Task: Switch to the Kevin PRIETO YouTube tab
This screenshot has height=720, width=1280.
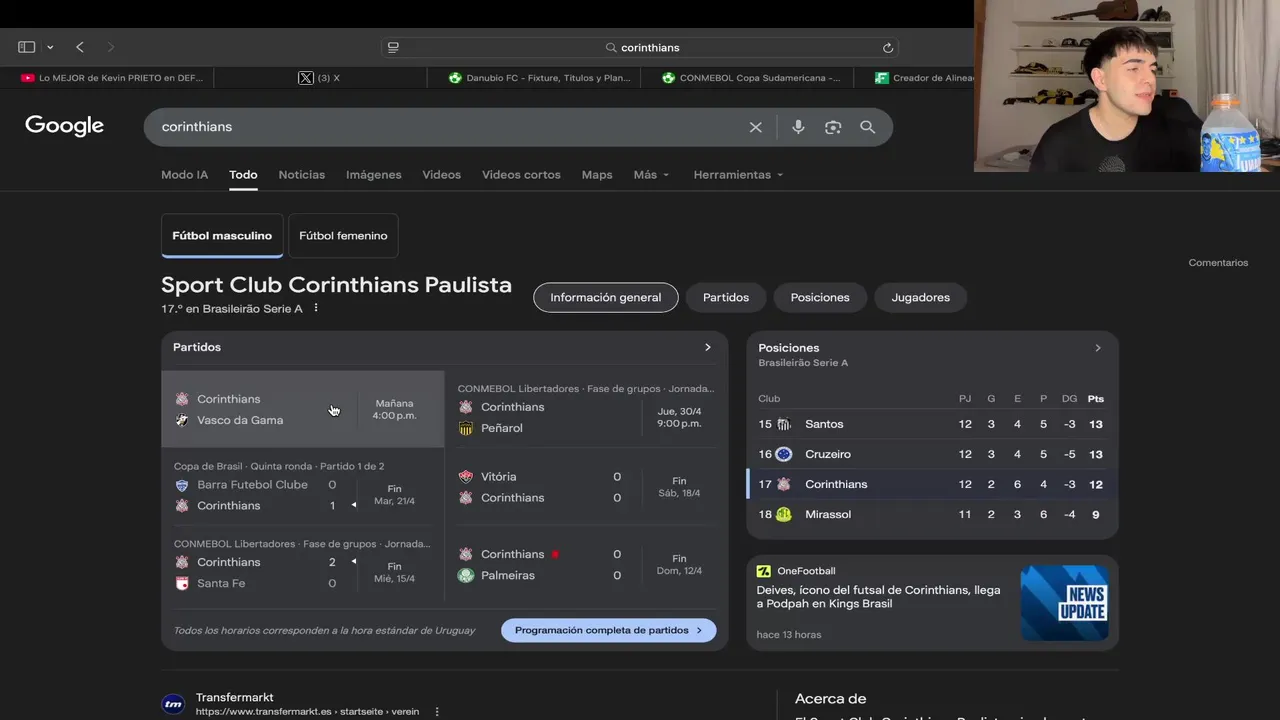Action: click(111, 78)
